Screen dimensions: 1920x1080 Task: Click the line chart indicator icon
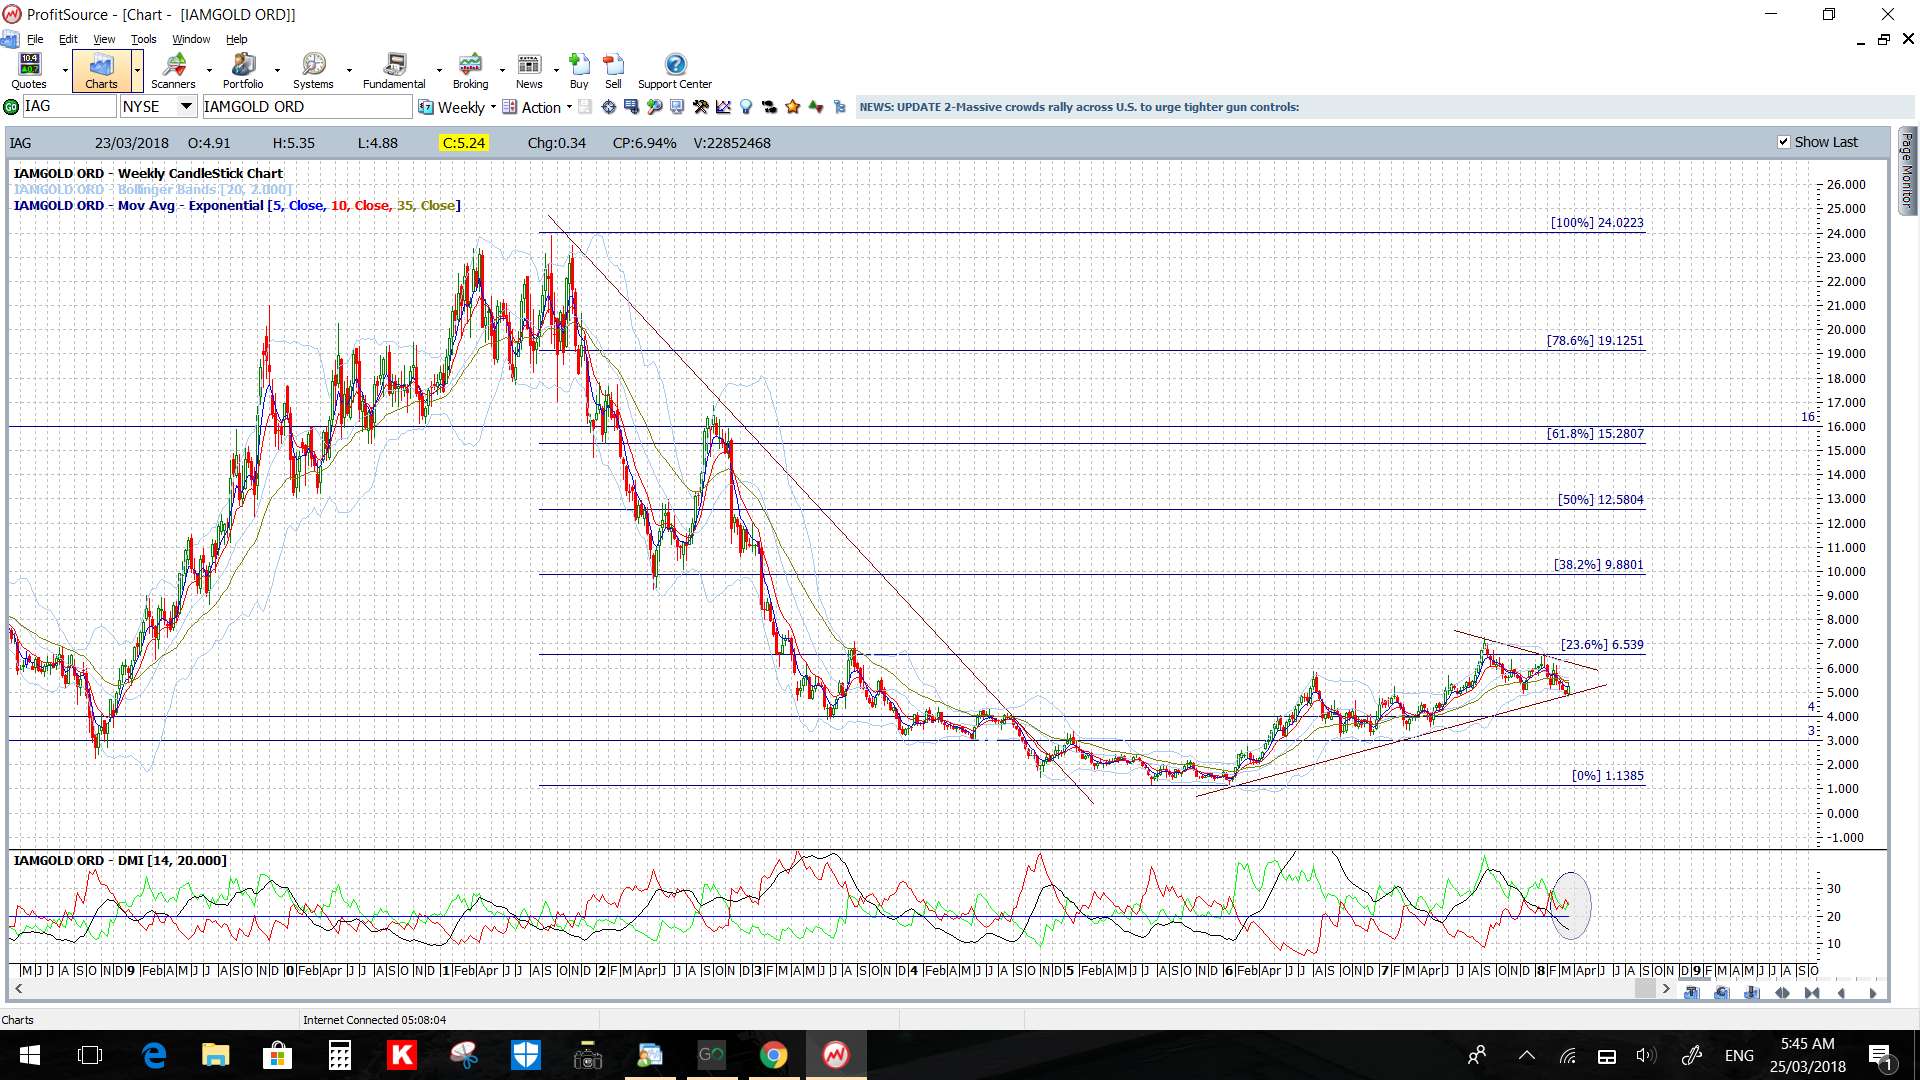coord(723,107)
